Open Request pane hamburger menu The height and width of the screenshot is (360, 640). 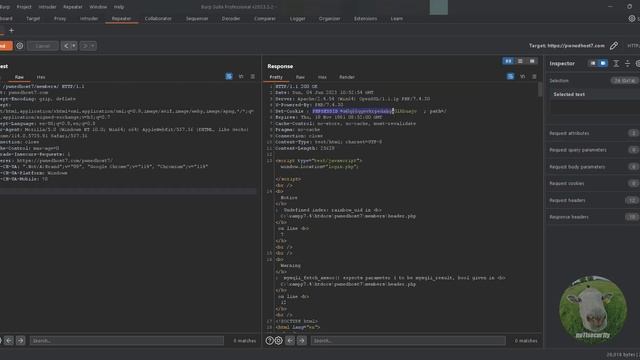pyautogui.click(x=253, y=76)
